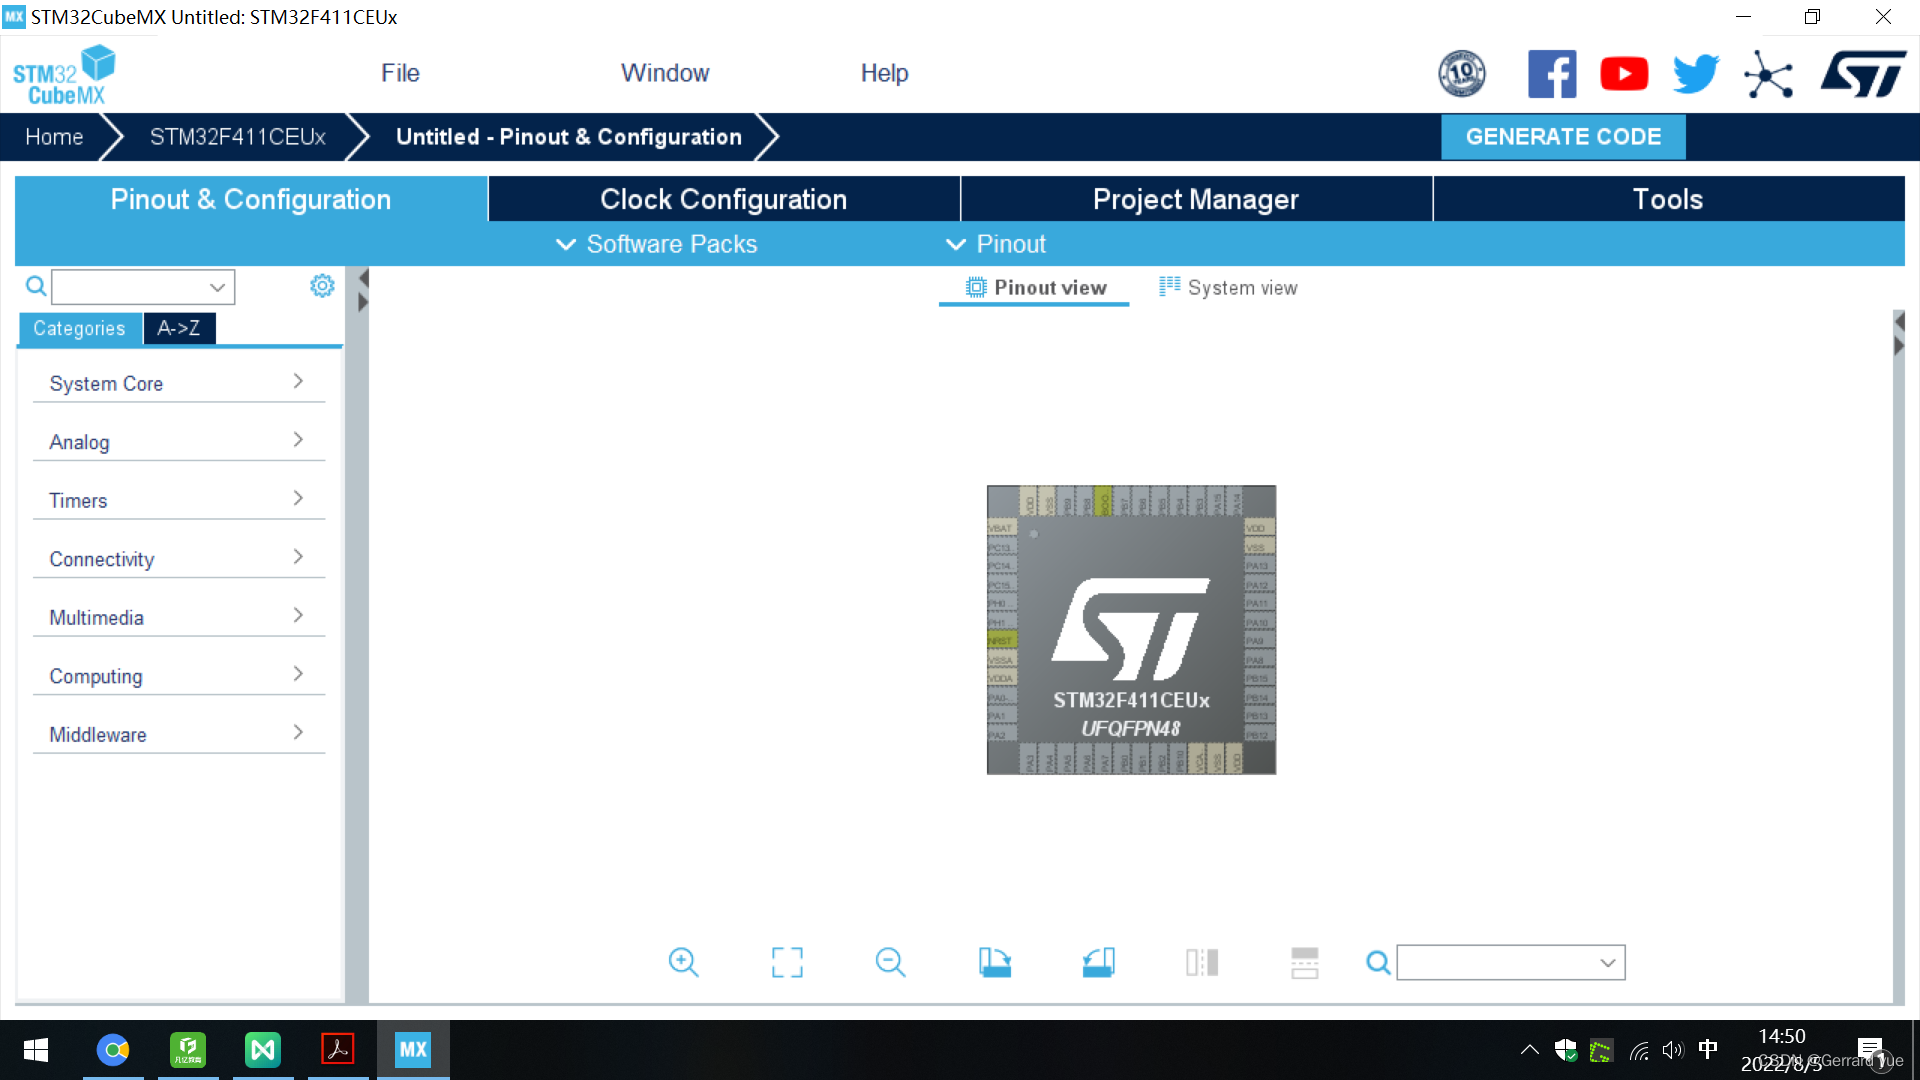Click the NRST pin on the chip
This screenshot has height=1080, width=1920.
pyautogui.click(x=1002, y=640)
